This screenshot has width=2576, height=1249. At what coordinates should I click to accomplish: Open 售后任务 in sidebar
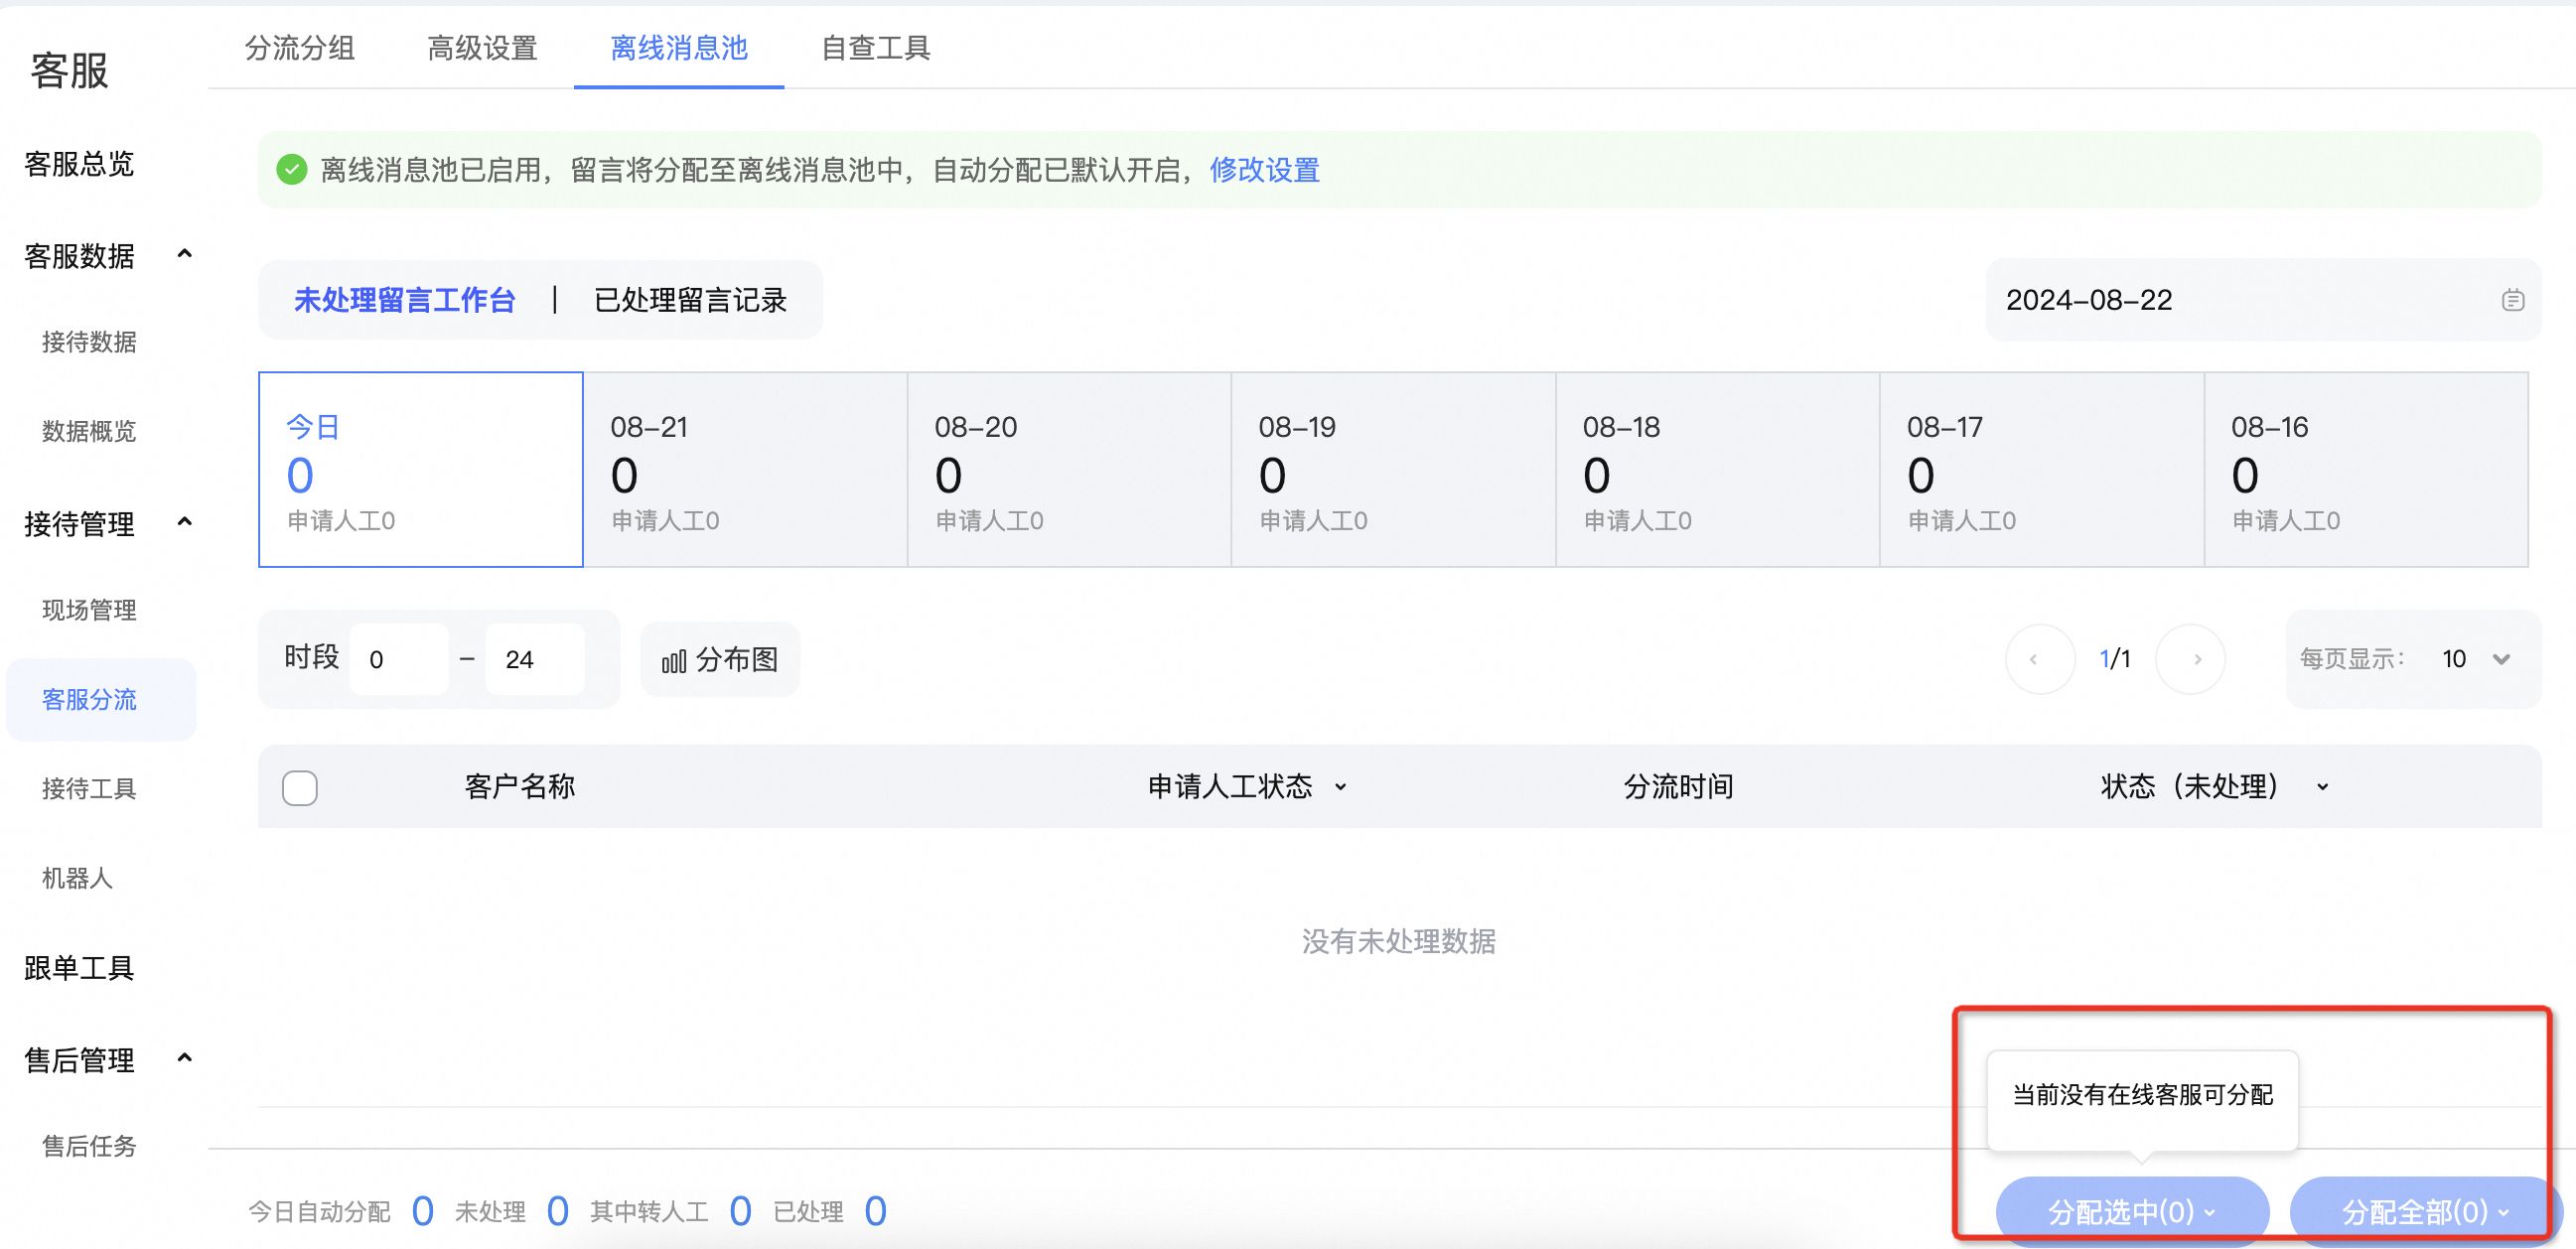(89, 1146)
